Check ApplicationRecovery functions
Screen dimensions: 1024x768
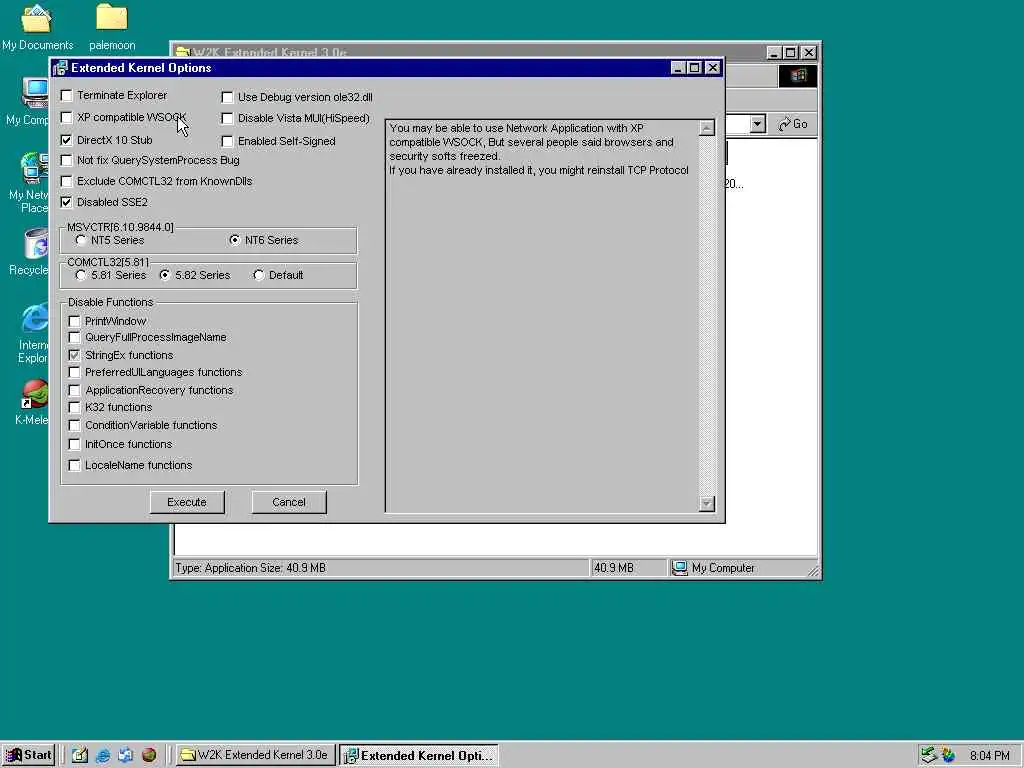pos(74,390)
